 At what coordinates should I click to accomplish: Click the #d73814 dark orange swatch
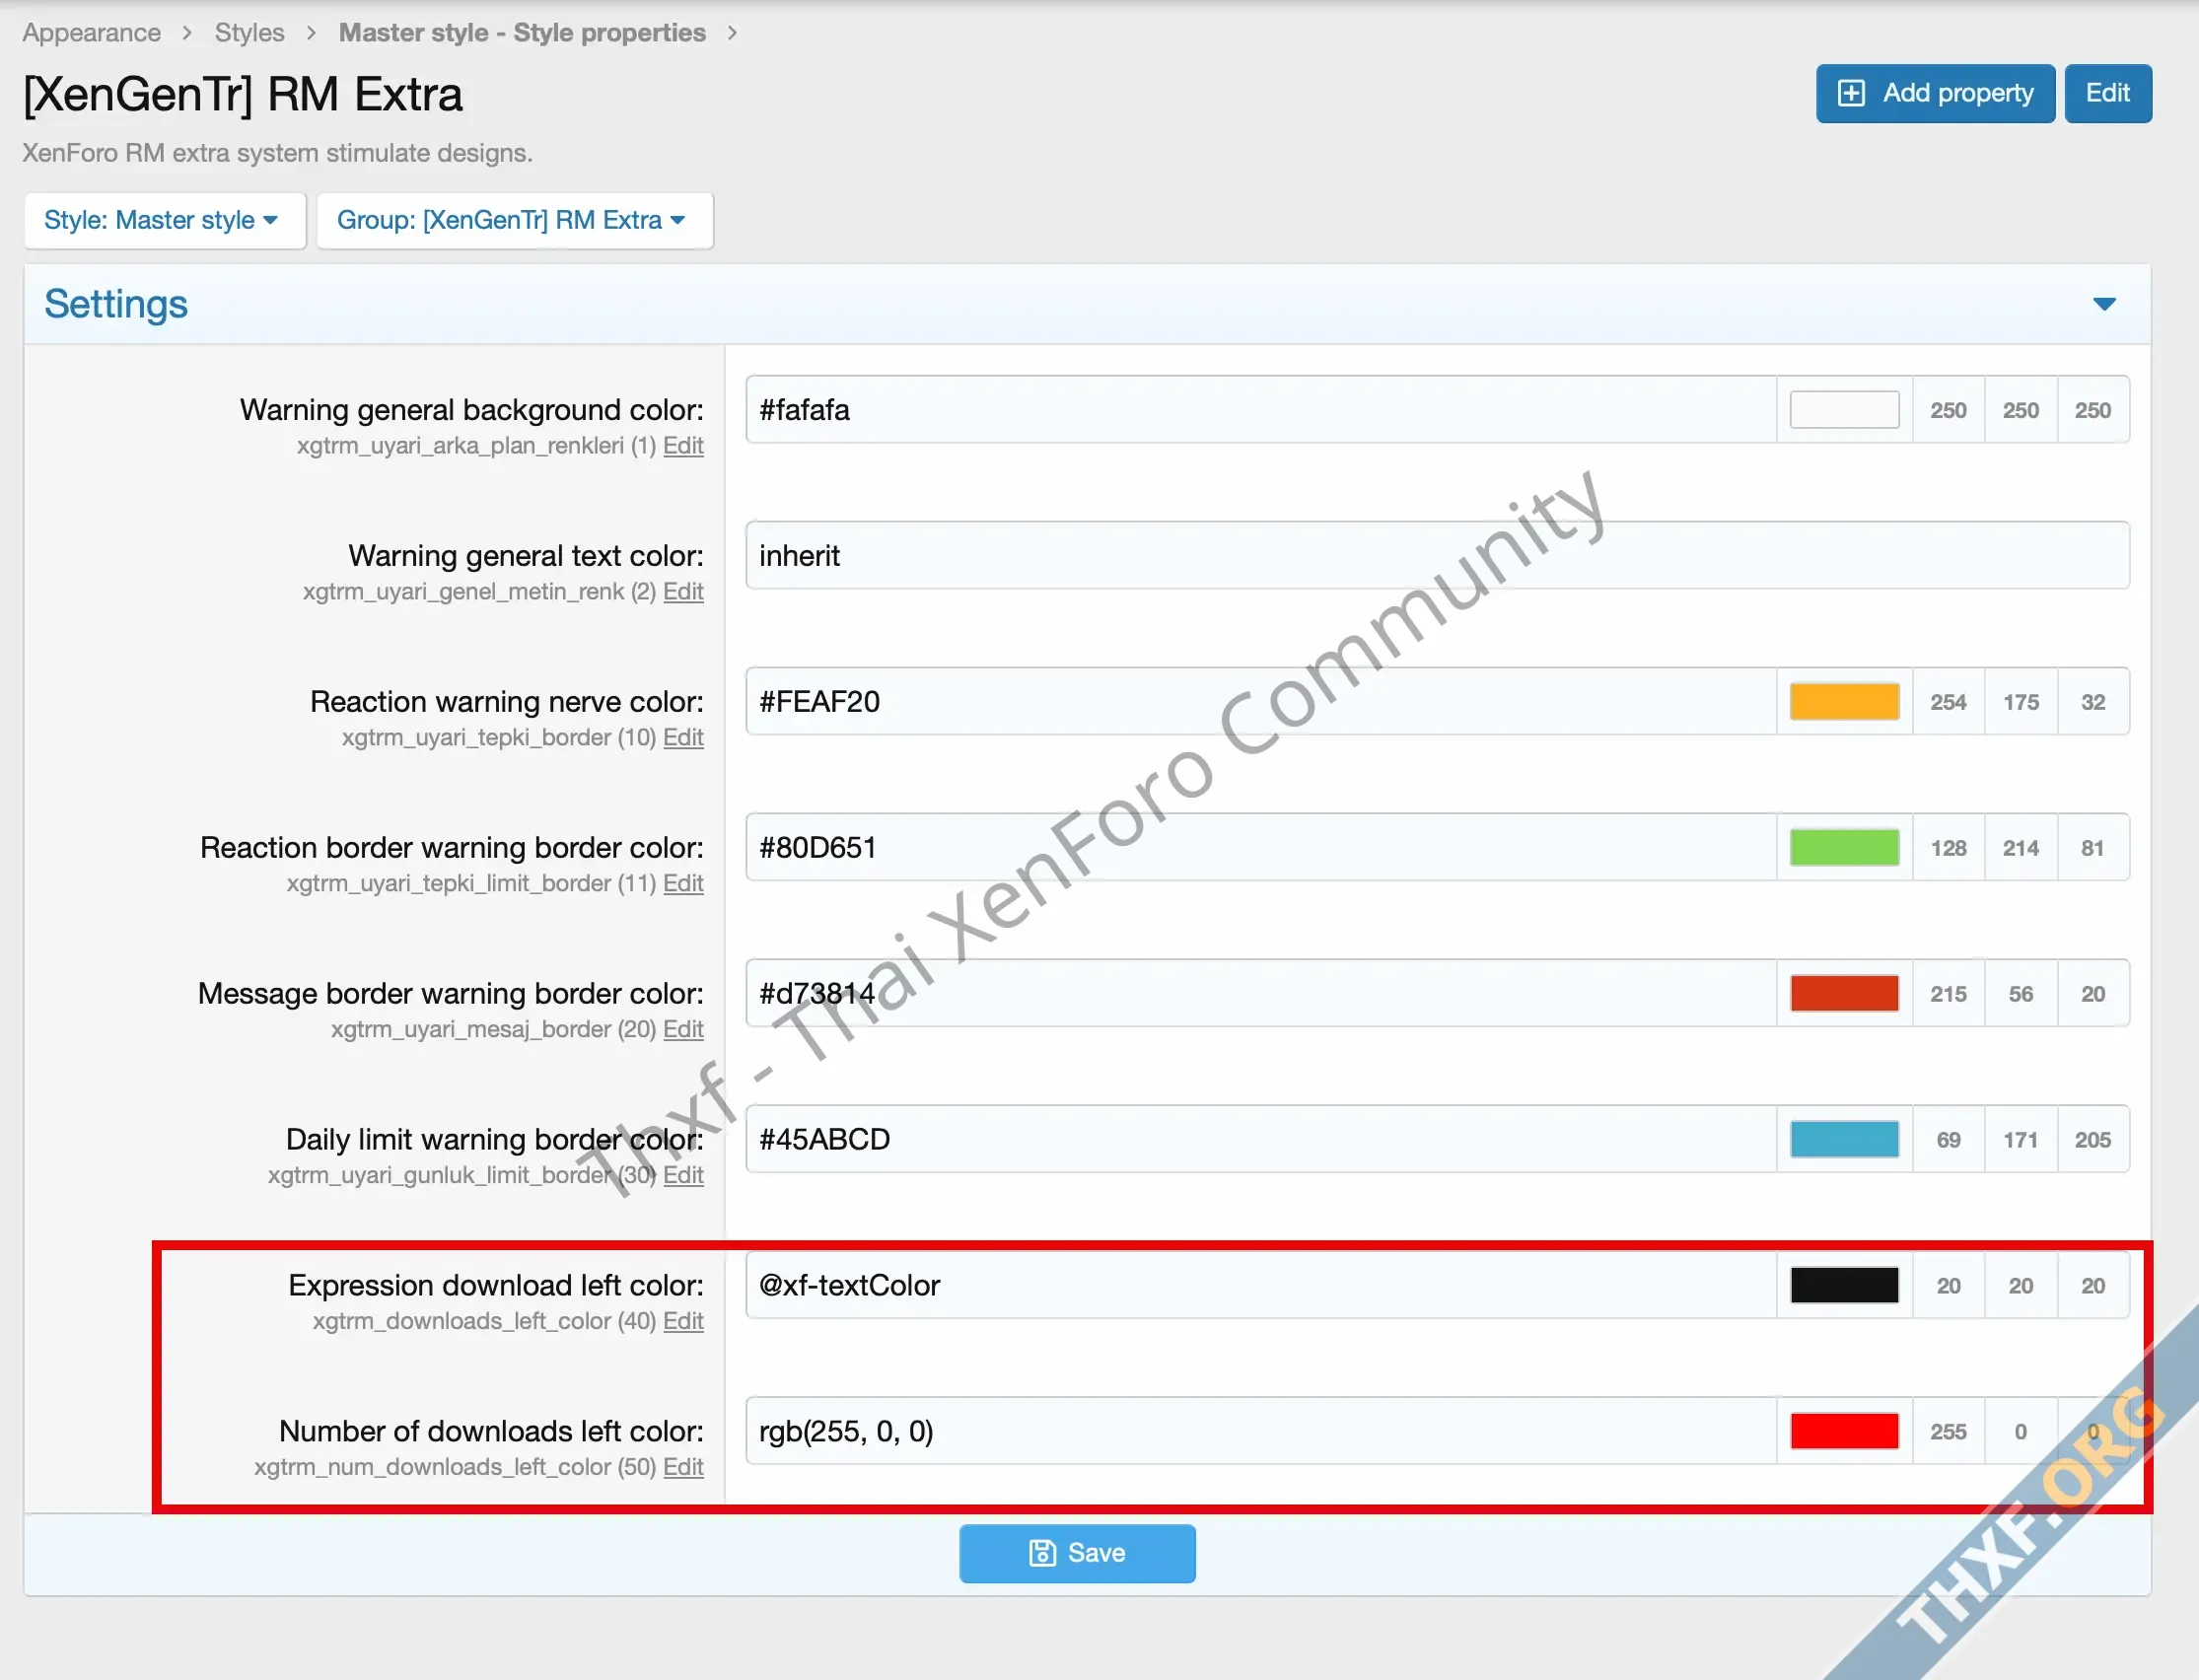point(1844,993)
